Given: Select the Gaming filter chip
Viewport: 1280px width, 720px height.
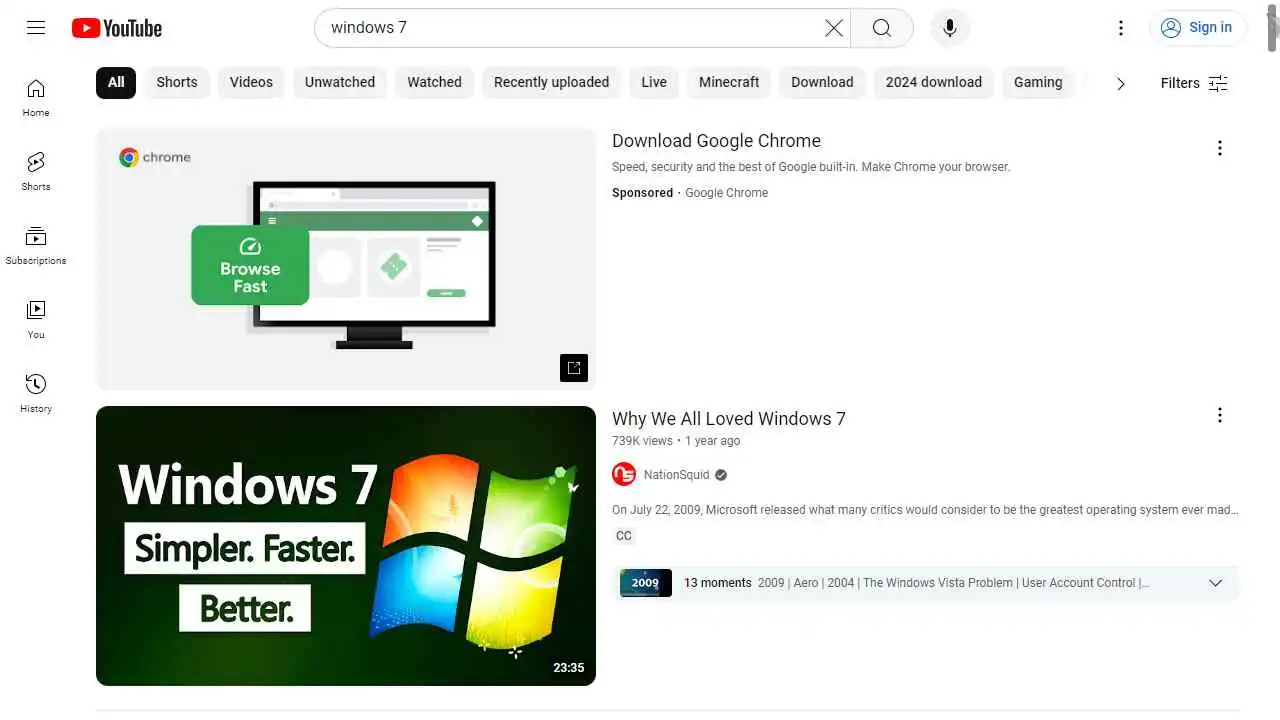Looking at the screenshot, I should pyautogui.click(x=1038, y=82).
